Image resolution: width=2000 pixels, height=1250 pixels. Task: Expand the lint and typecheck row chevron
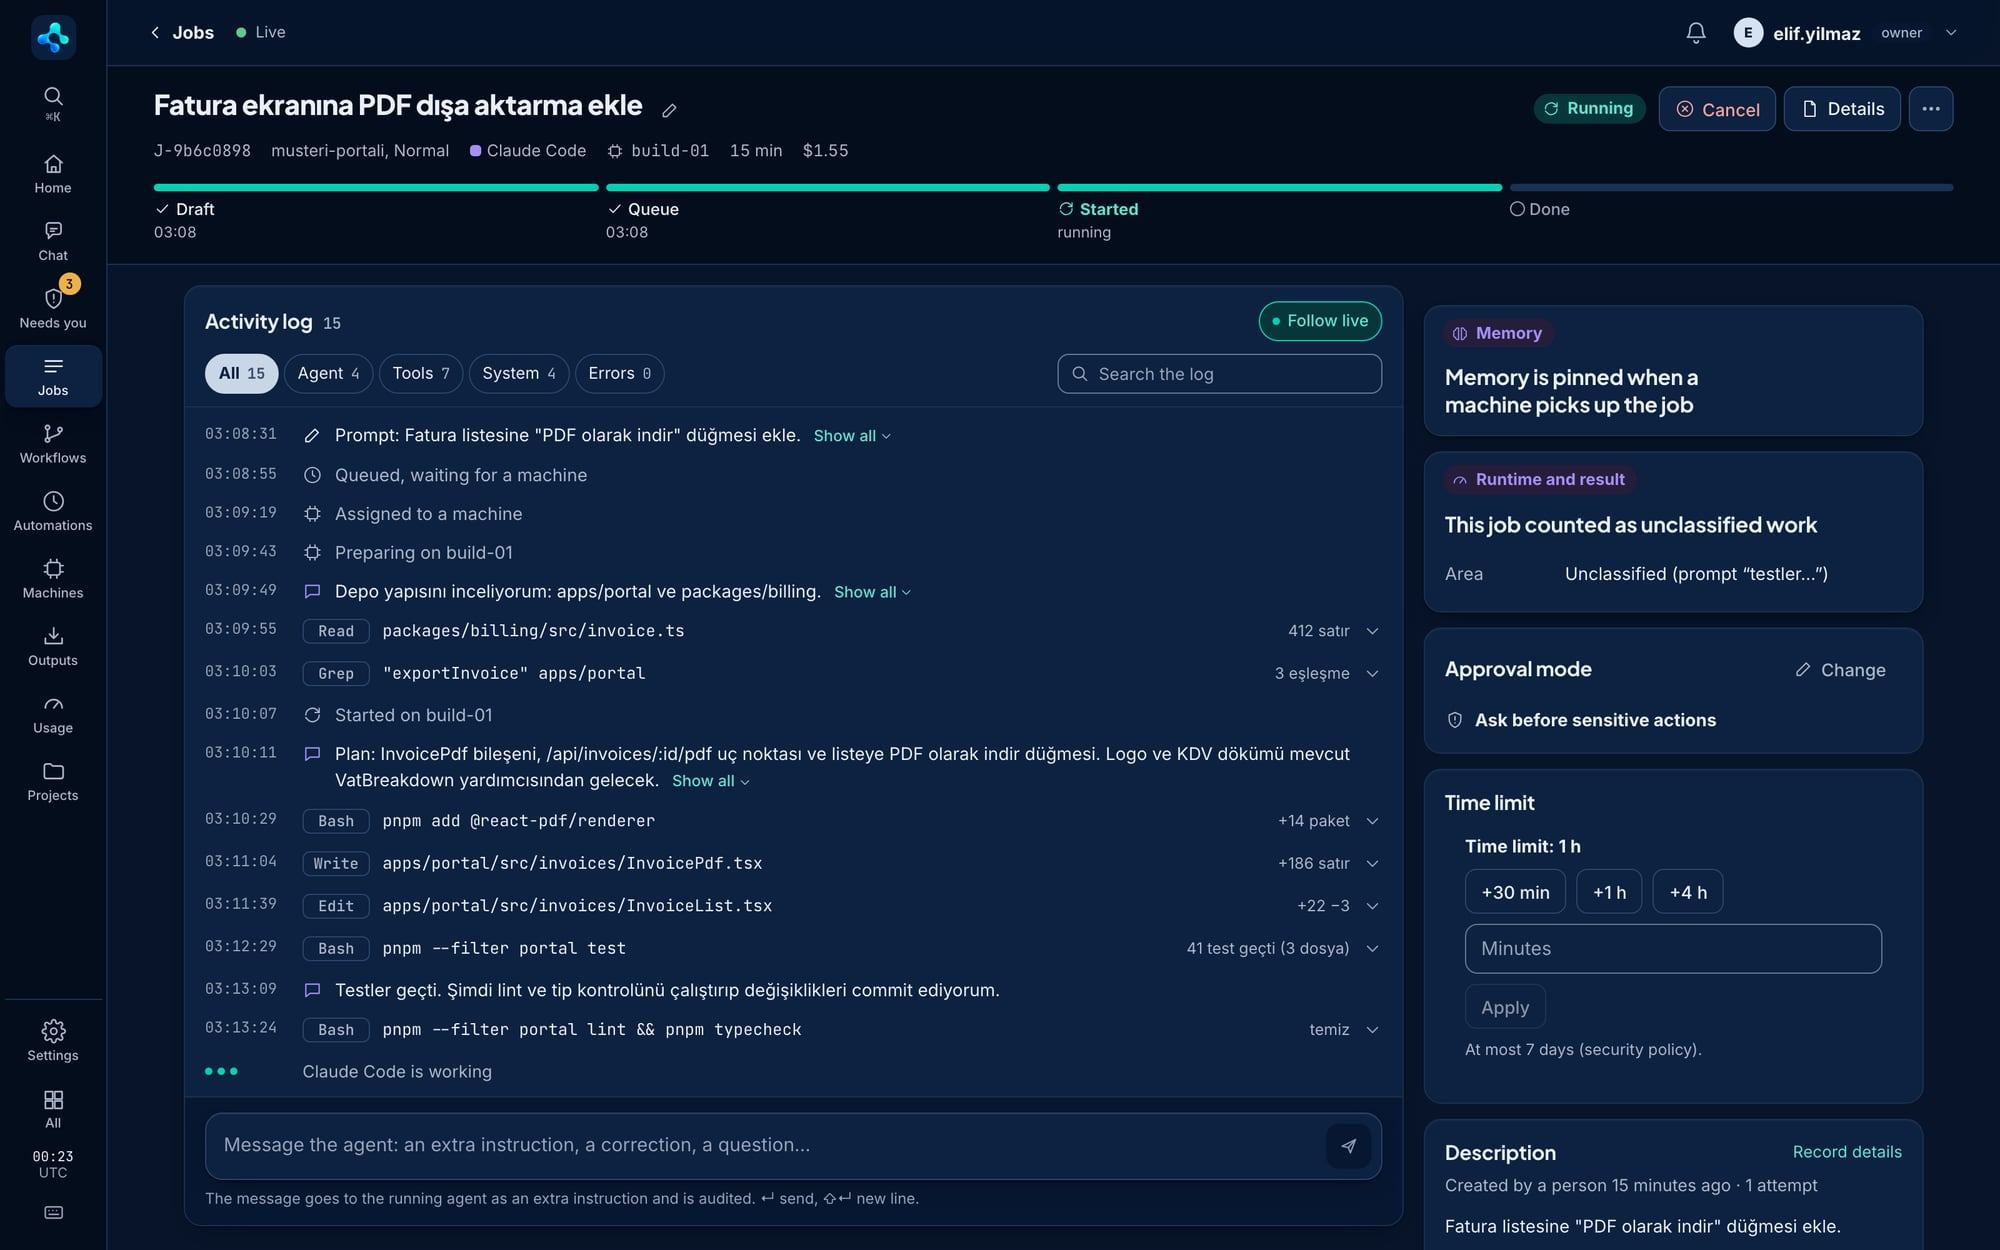1372,1030
